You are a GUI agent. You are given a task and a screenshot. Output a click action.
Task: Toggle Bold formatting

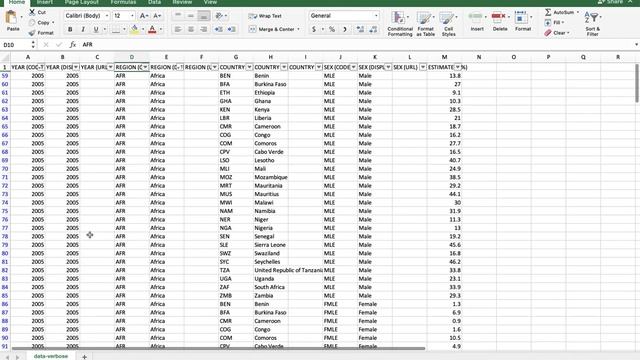(70, 29)
